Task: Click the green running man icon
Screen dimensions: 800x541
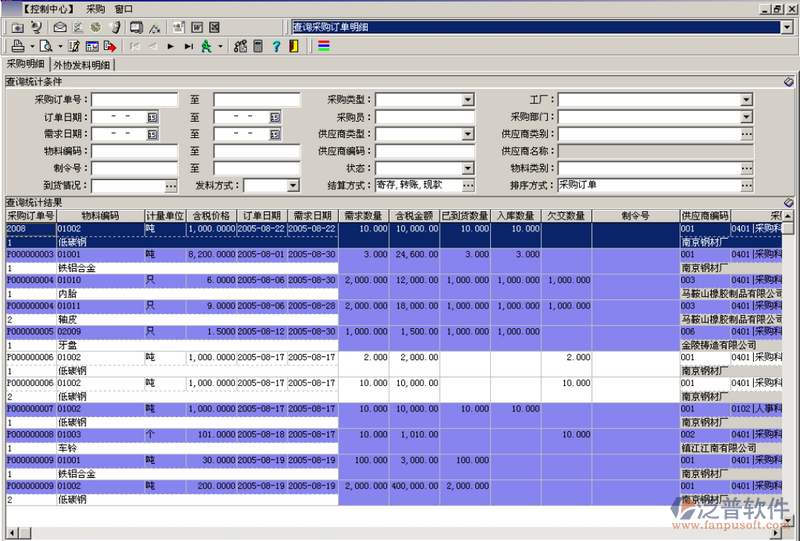Action: coord(206,46)
